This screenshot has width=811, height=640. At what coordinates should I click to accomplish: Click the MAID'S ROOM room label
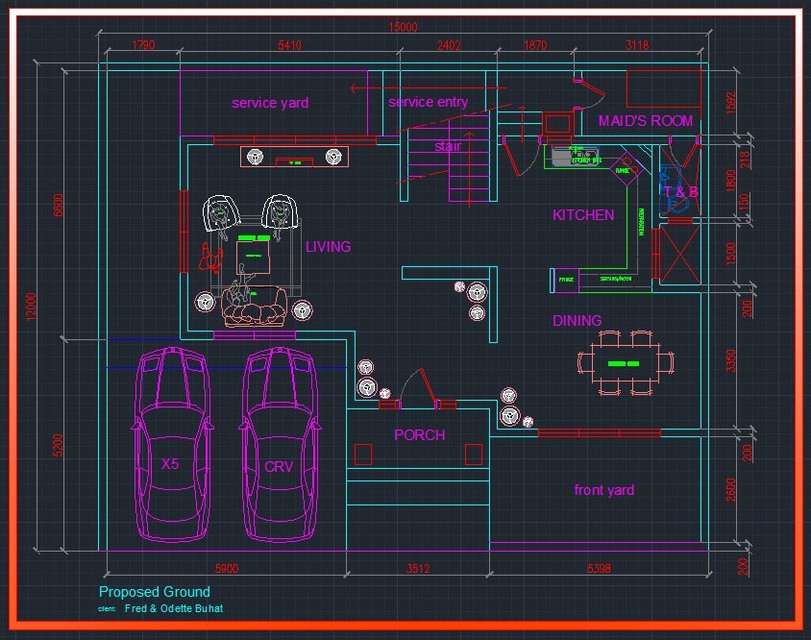(644, 120)
